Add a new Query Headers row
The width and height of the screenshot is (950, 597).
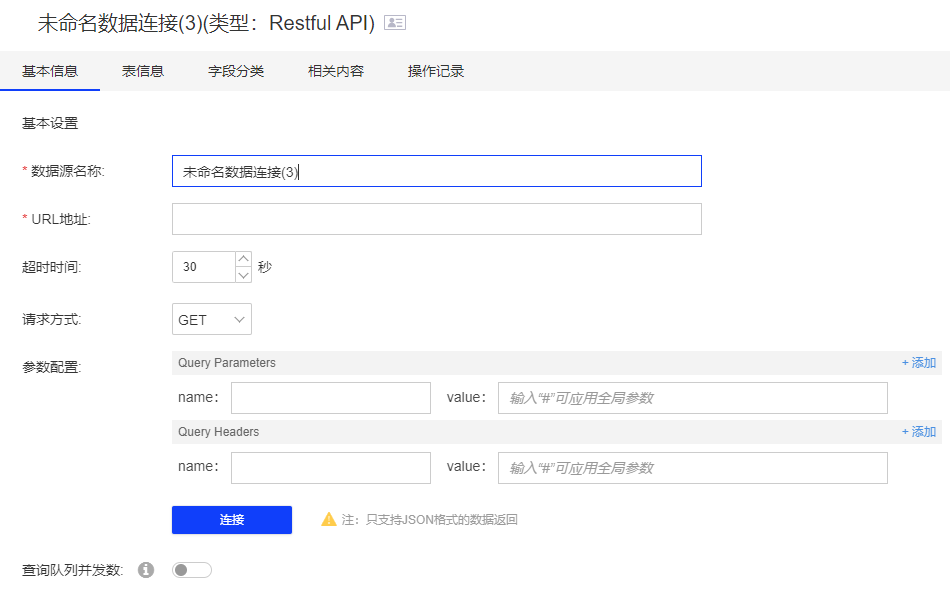click(919, 432)
